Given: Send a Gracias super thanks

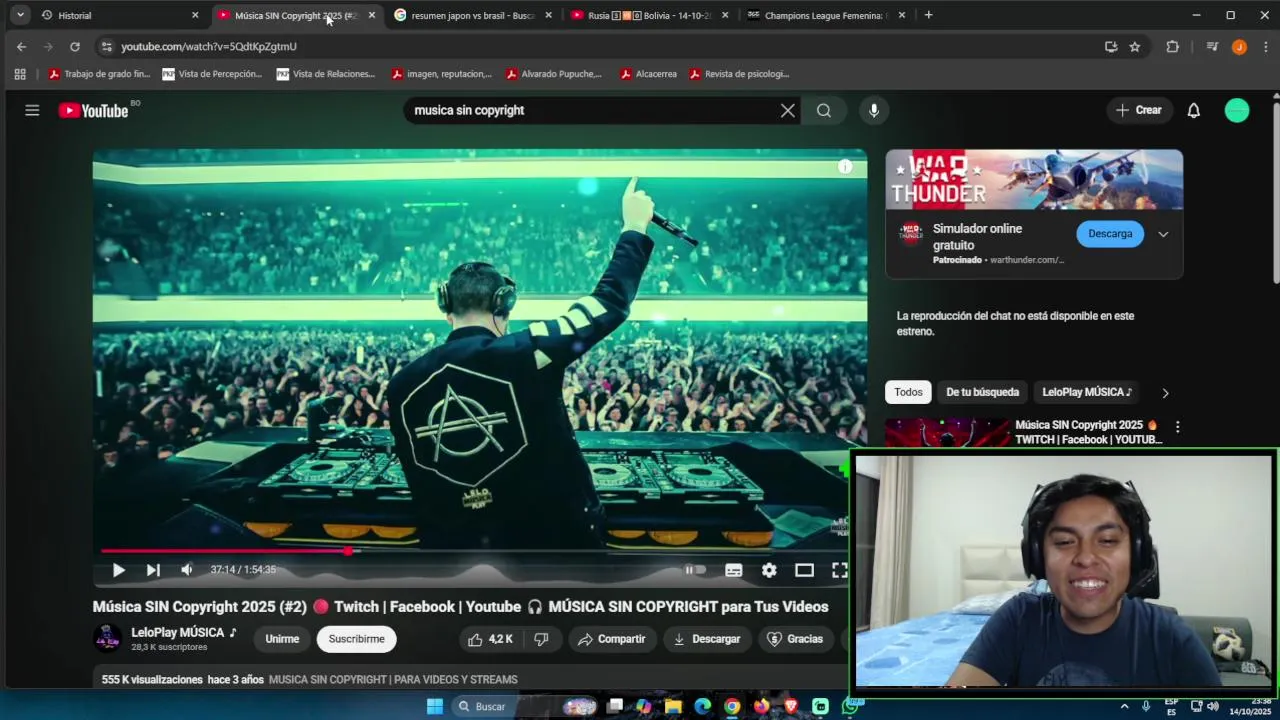Looking at the screenshot, I should coord(794,639).
